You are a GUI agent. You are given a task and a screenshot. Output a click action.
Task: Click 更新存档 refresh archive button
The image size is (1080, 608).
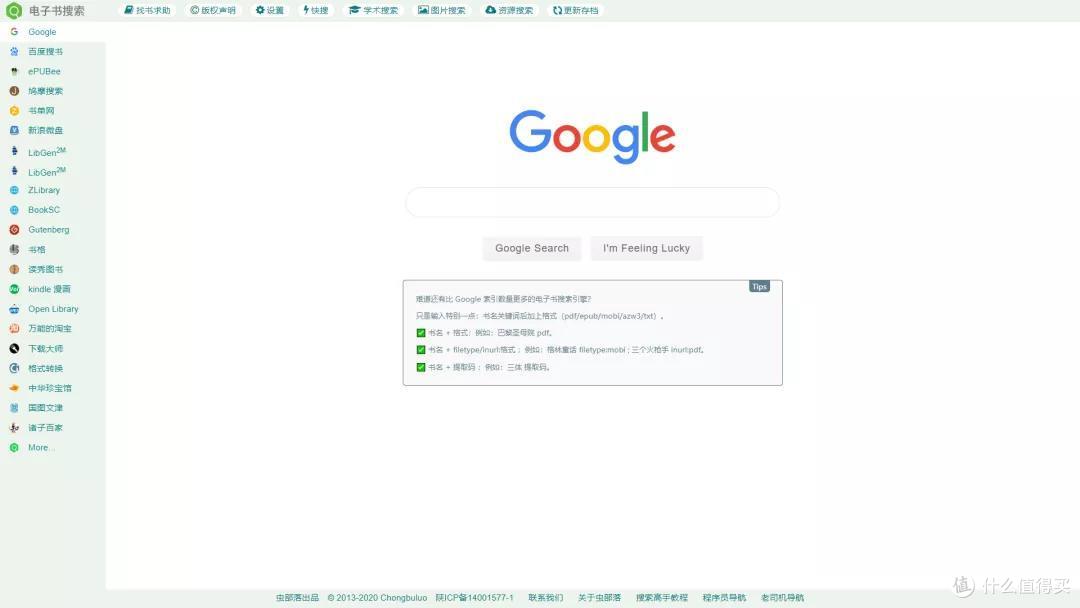[575, 10]
